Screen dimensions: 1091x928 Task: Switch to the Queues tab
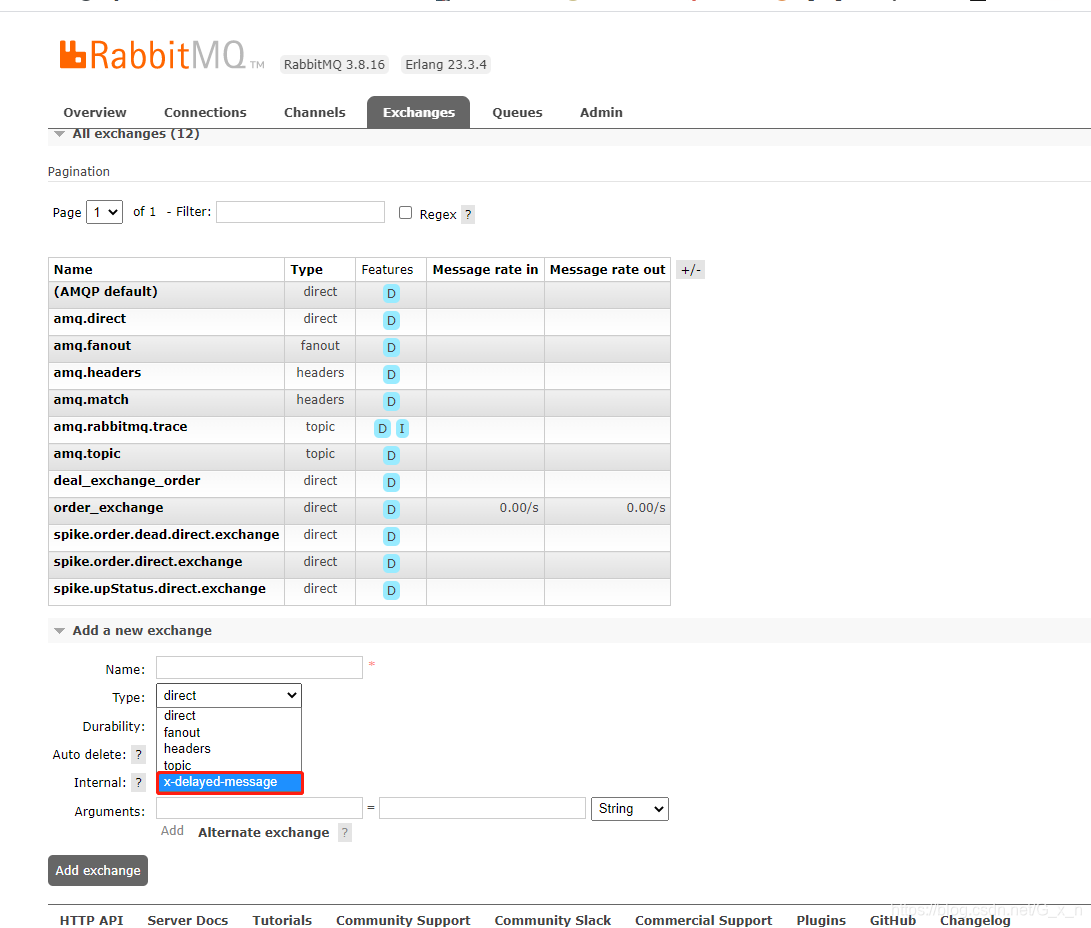pos(517,113)
